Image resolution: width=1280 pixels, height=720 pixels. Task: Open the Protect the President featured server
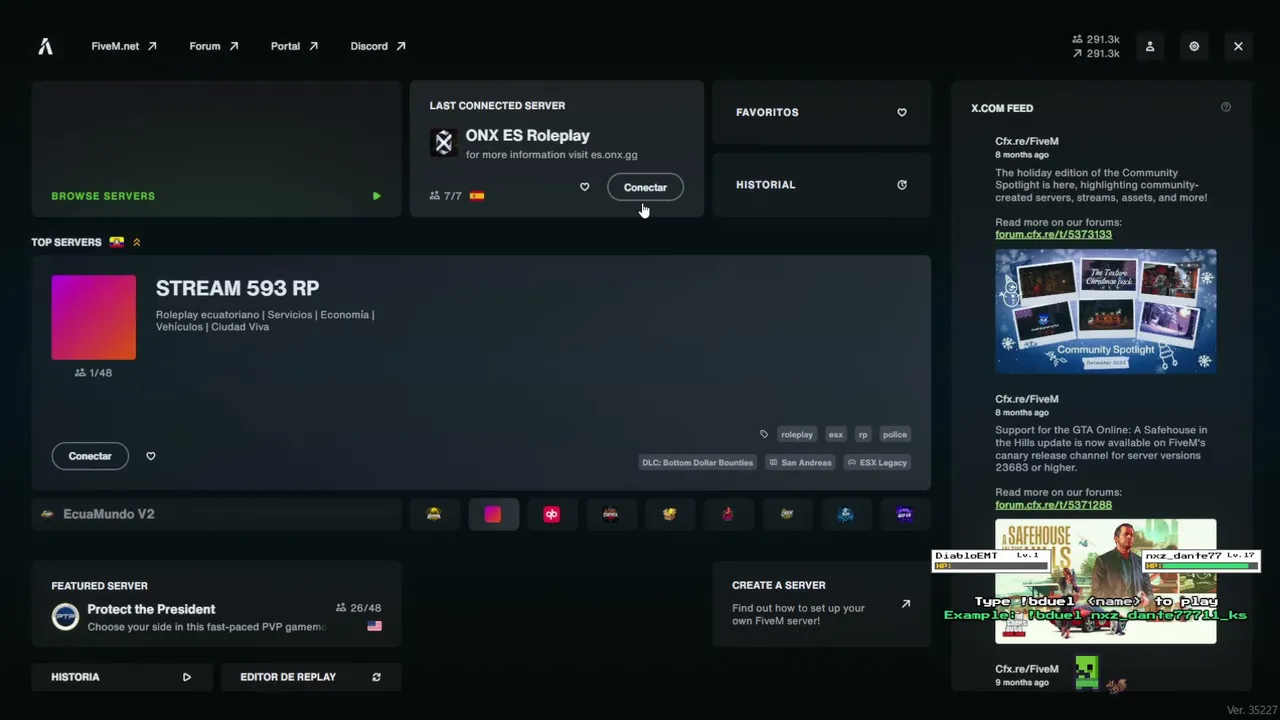(216, 604)
